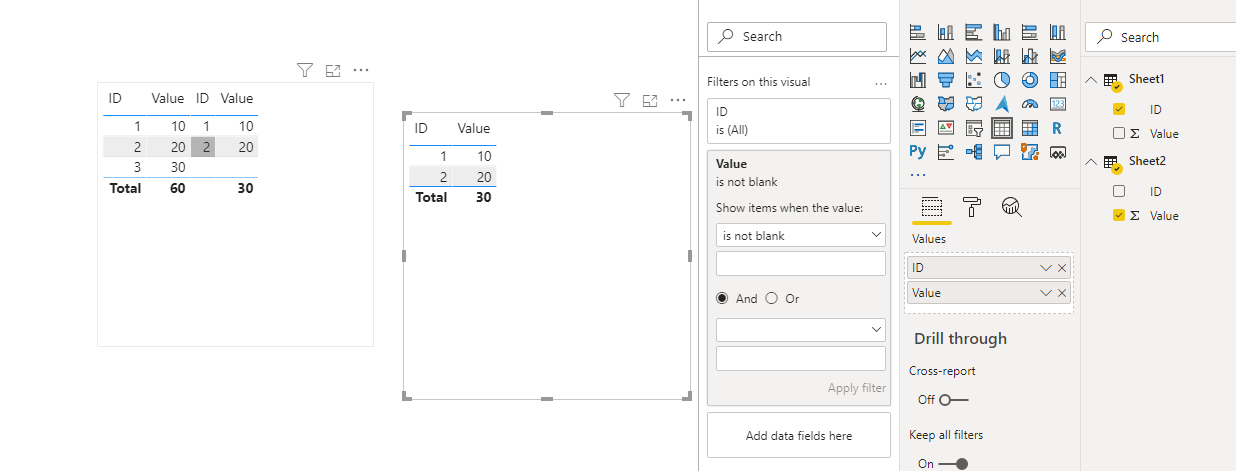Select the Matrix visual
Screen dimensions: 1236x471
1030,128
